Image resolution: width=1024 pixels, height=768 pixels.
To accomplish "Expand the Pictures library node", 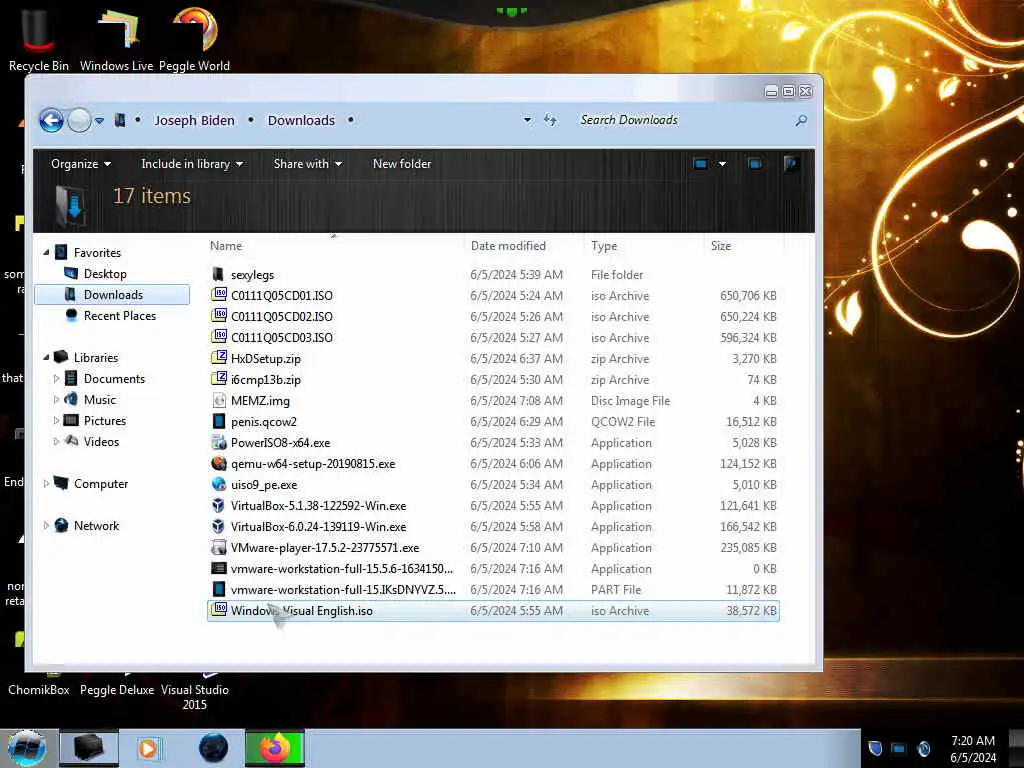I will pyautogui.click(x=56, y=421).
